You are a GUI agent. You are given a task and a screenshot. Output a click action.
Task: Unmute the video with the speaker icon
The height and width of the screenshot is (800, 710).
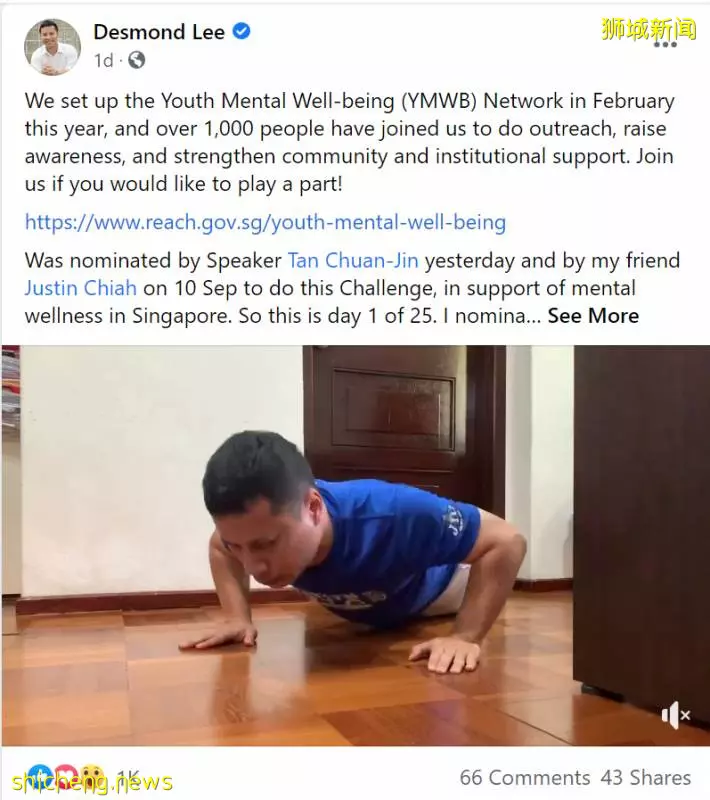click(676, 715)
